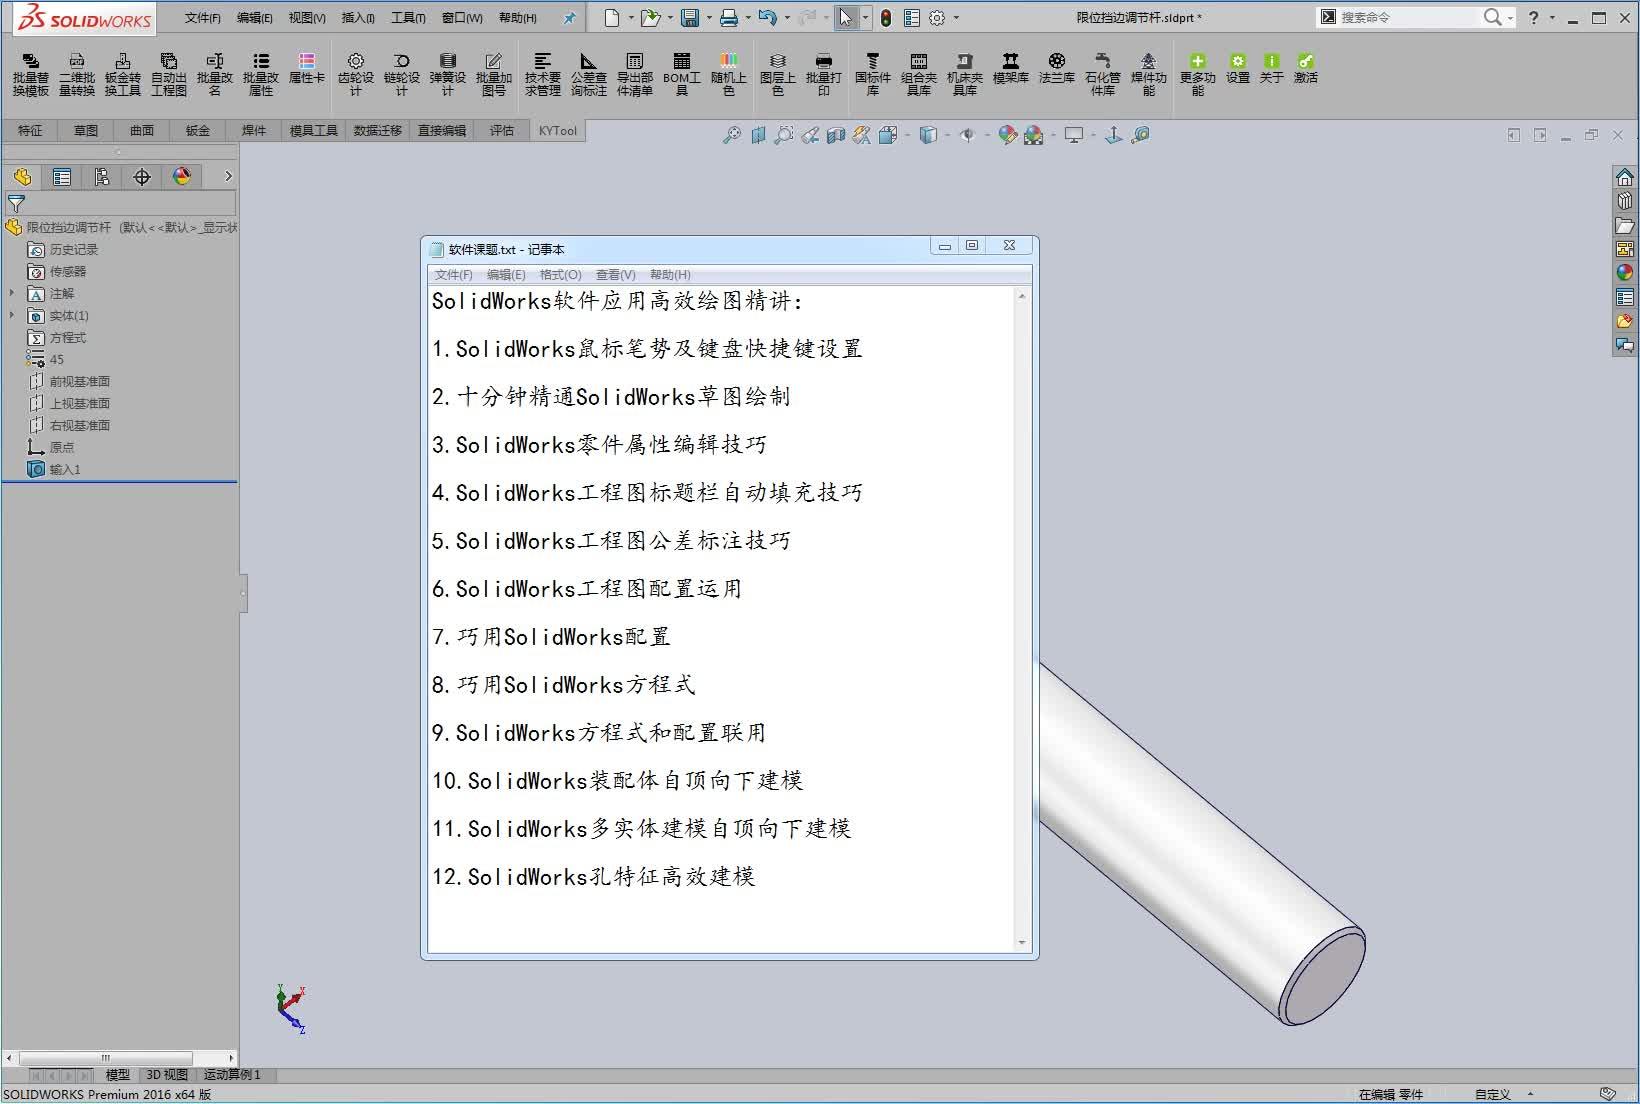Click the green 设置 button
Image resolution: width=1640 pixels, height=1104 pixels.
click(1238, 68)
